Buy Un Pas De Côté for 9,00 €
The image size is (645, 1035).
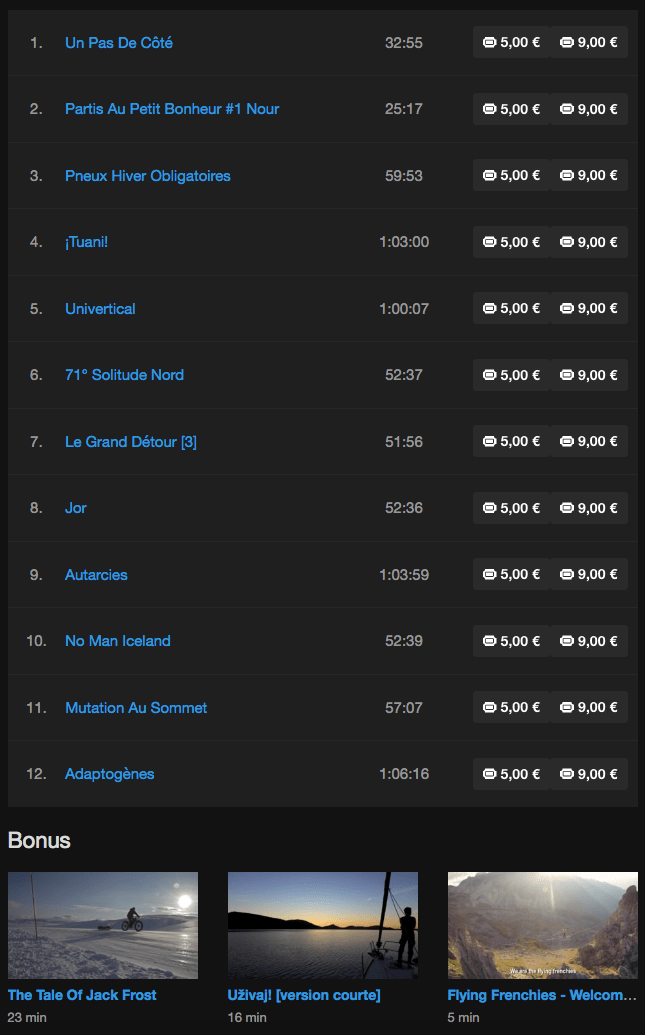coord(589,42)
